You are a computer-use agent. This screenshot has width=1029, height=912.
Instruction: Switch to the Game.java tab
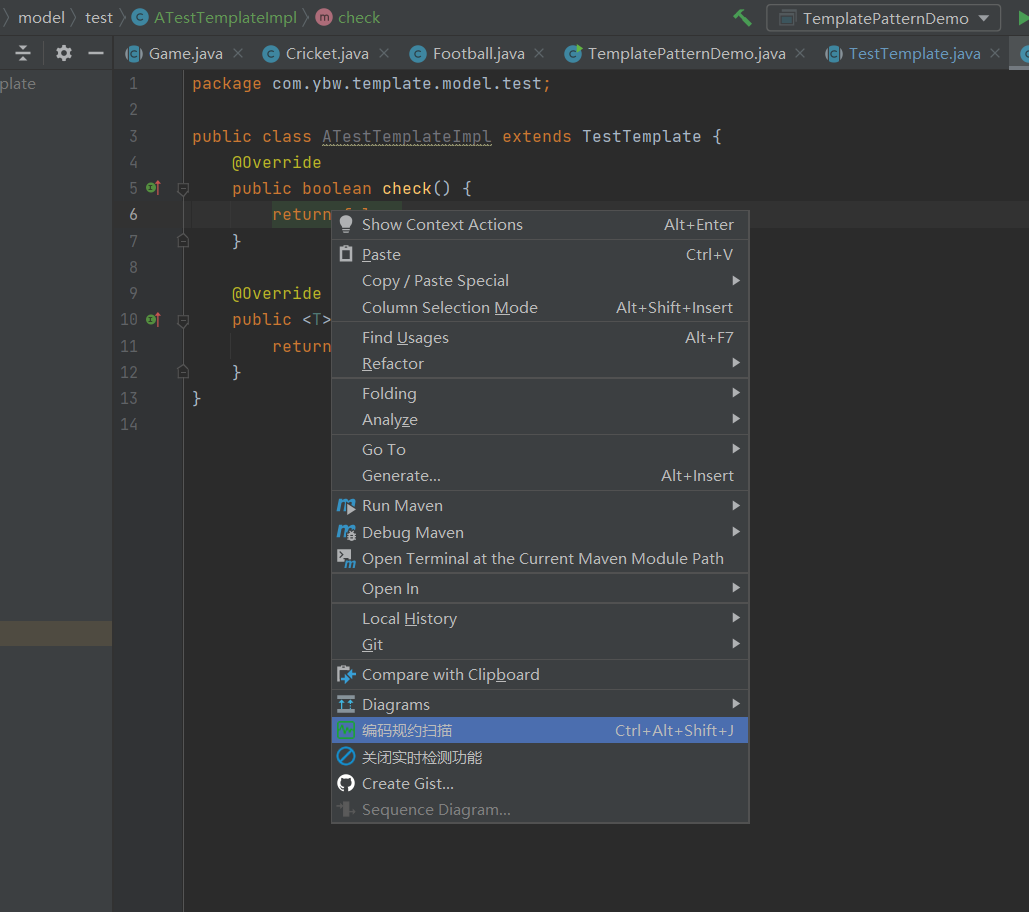186,54
